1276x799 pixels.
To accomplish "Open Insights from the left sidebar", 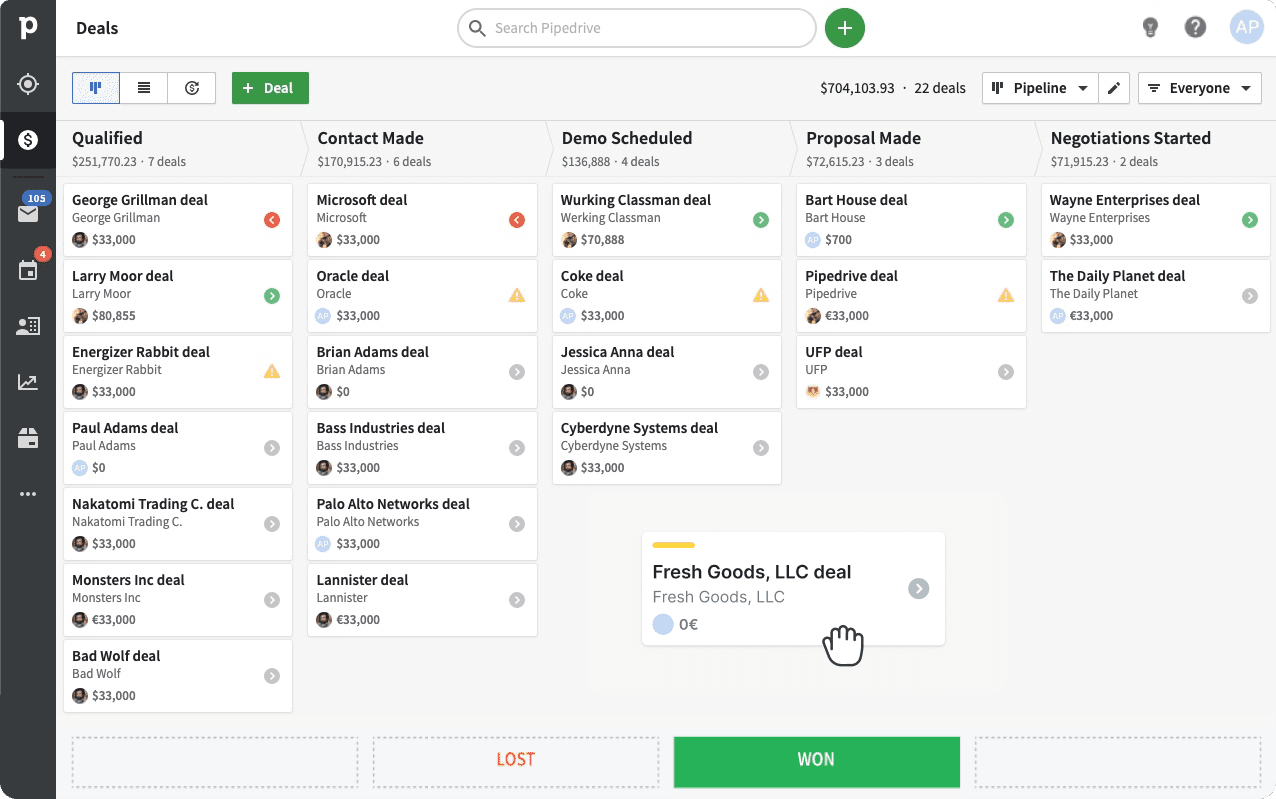I will pos(27,381).
